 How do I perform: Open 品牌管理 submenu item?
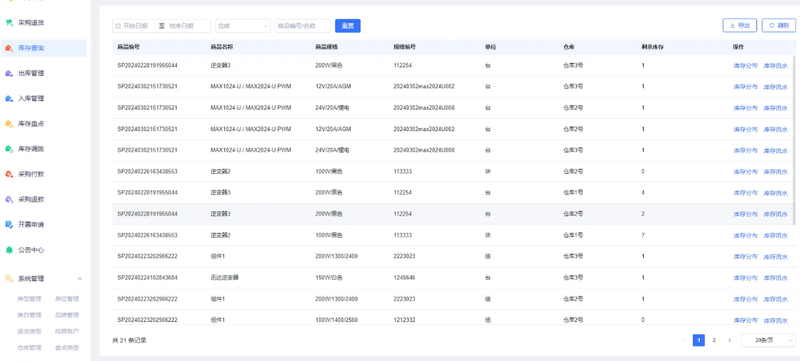click(x=67, y=315)
